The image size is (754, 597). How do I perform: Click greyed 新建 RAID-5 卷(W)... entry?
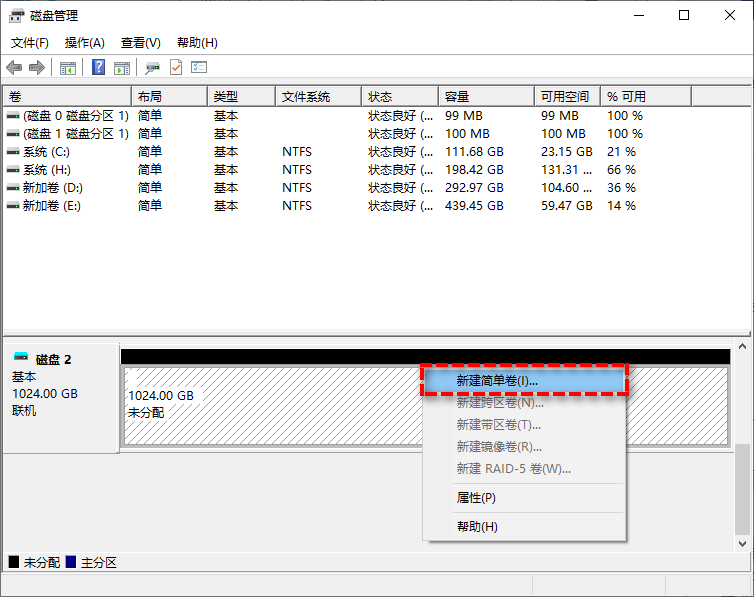(x=524, y=469)
